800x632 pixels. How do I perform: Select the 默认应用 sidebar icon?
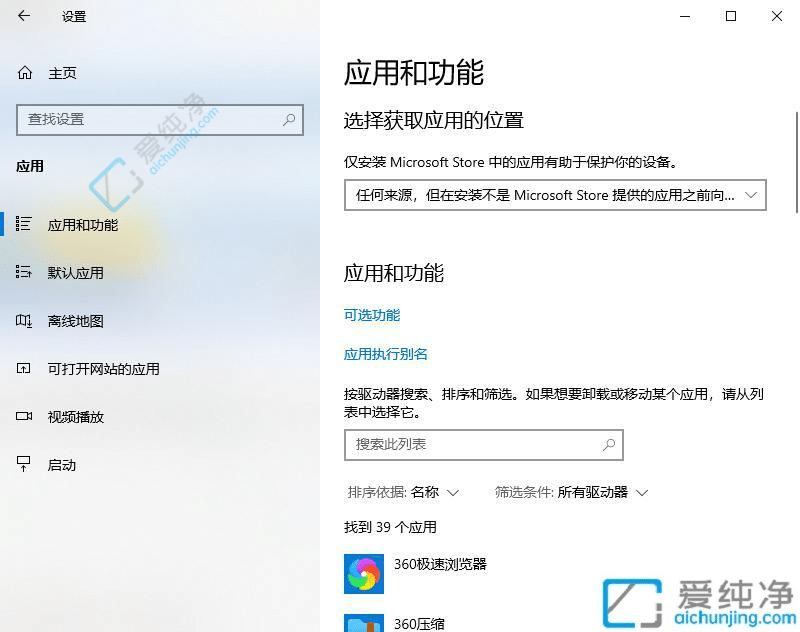[x=24, y=272]
